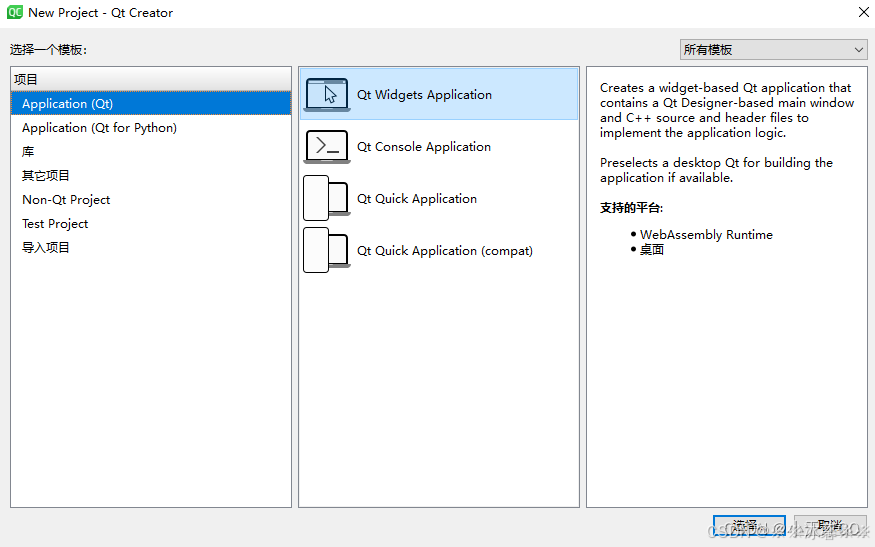The width and height of the screenshot is (875, 547).
Task: Confirm with the 选择 button
Action: tap(749, 526)
